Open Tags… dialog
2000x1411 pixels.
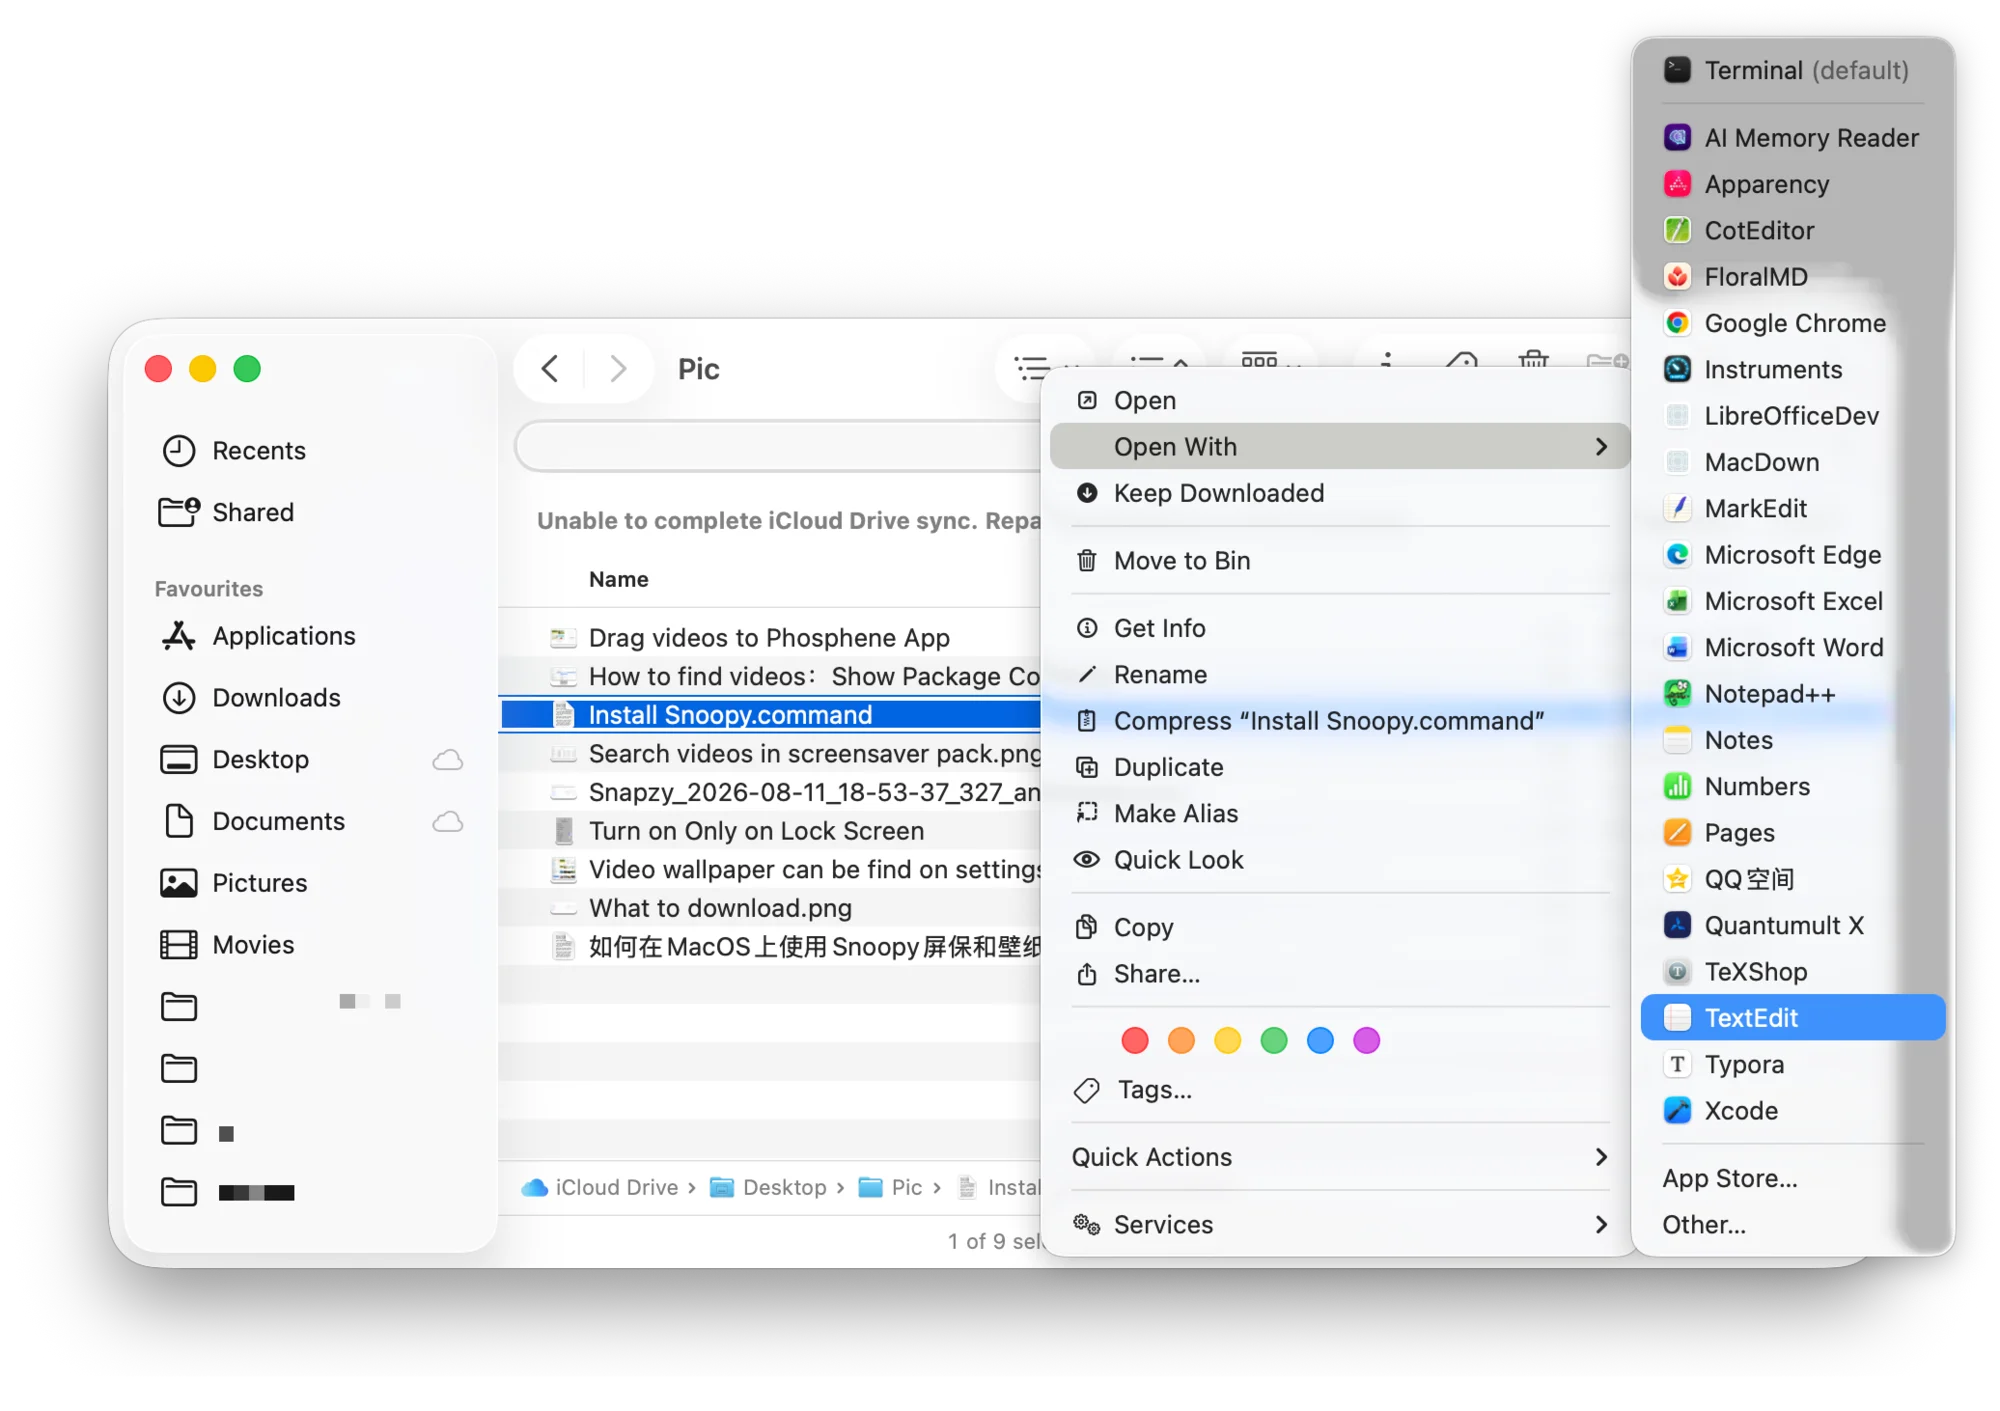[x=1340, y=1090]
